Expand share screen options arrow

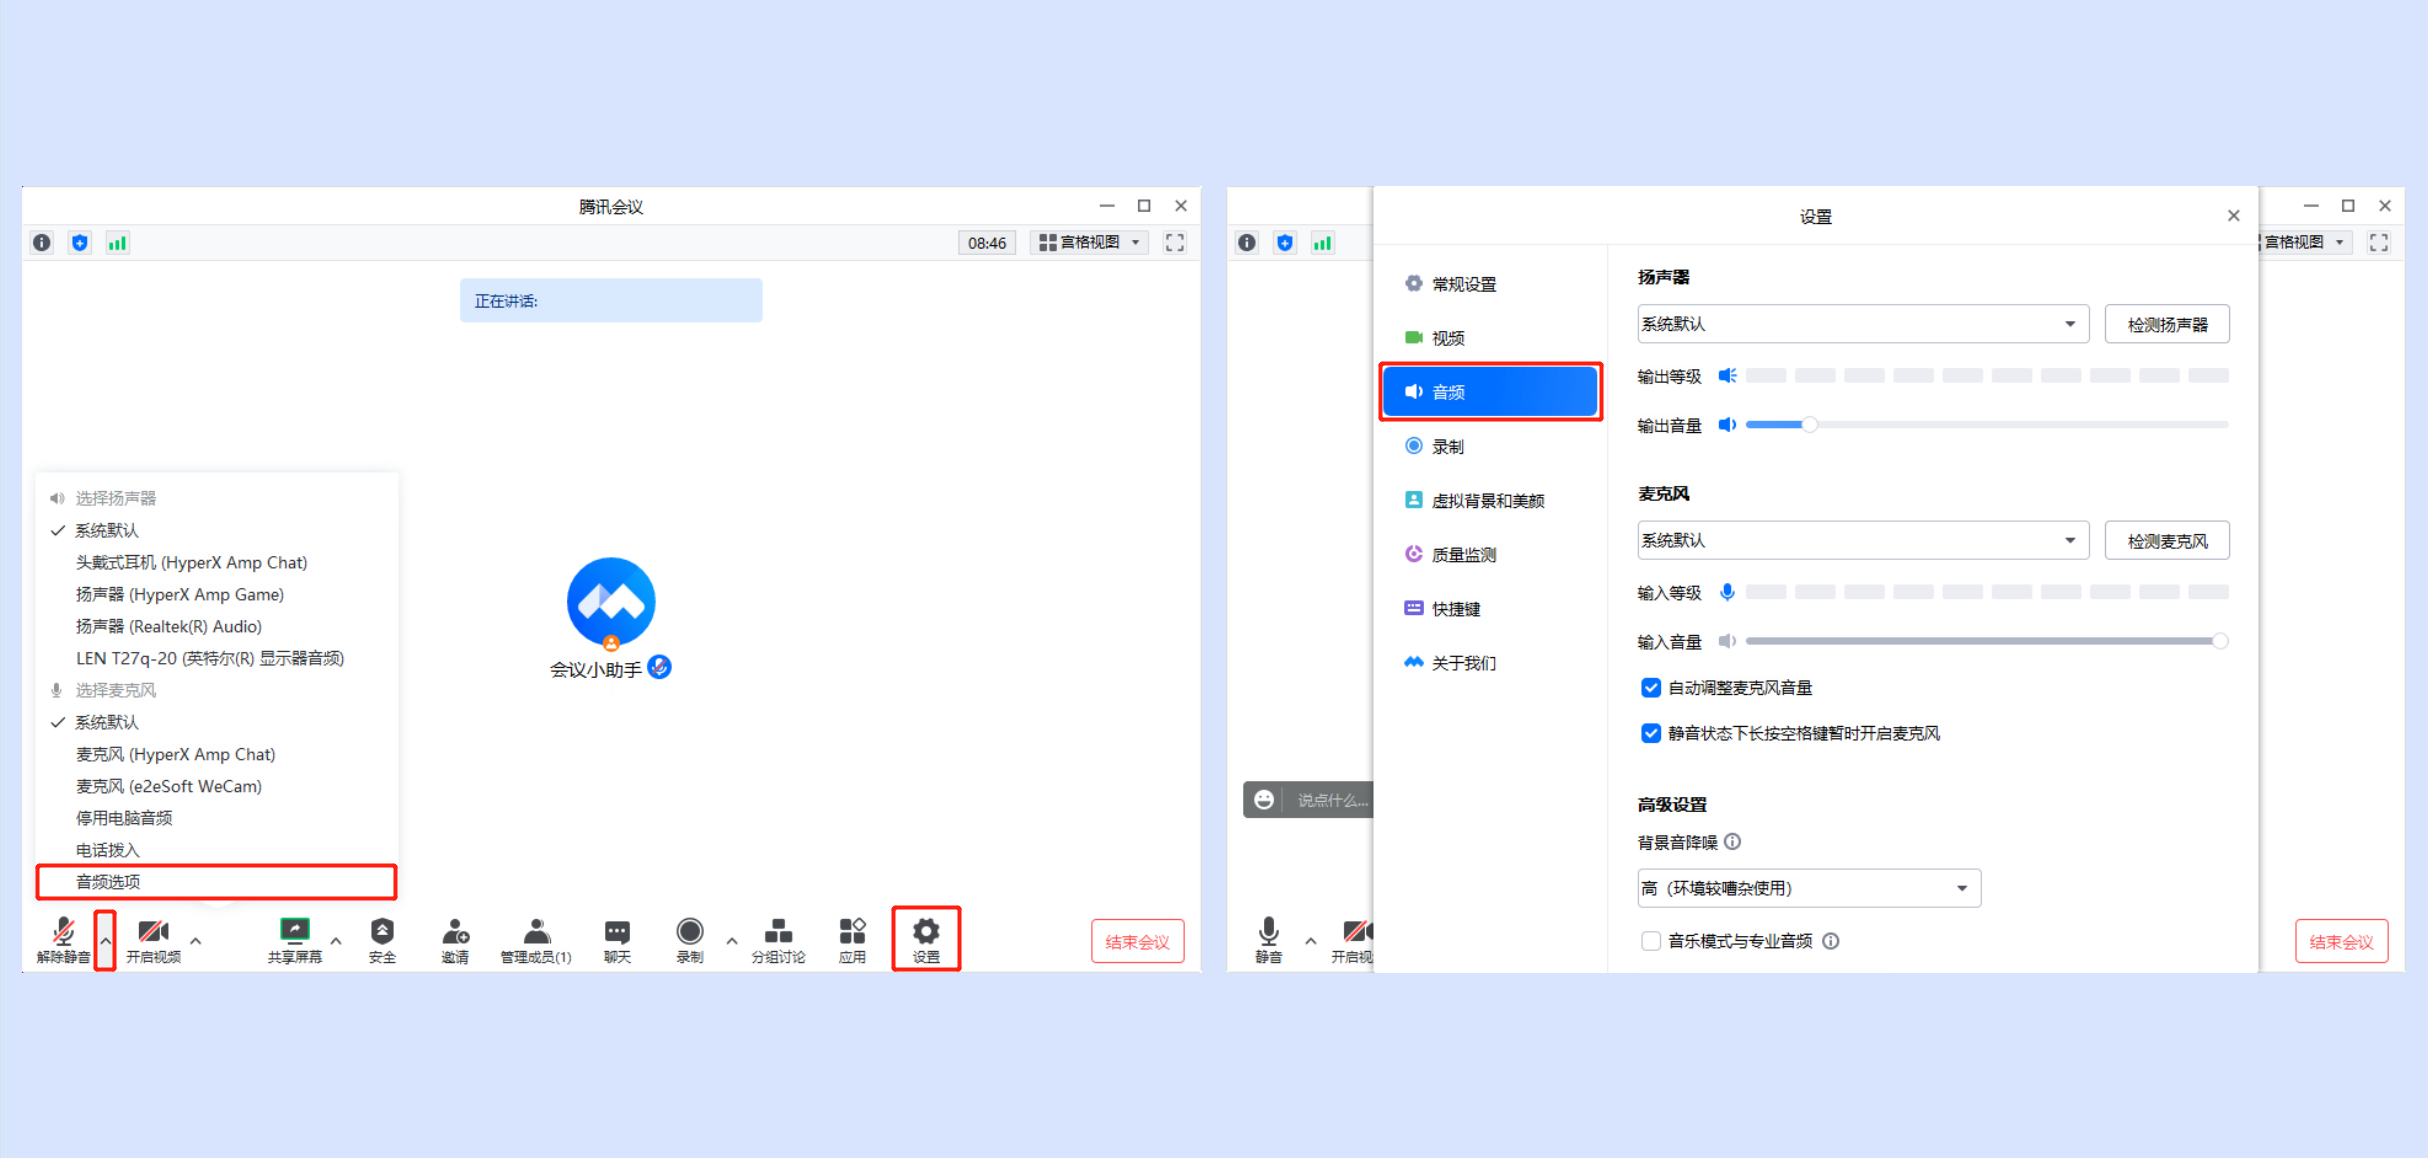[x=336, y=941]
